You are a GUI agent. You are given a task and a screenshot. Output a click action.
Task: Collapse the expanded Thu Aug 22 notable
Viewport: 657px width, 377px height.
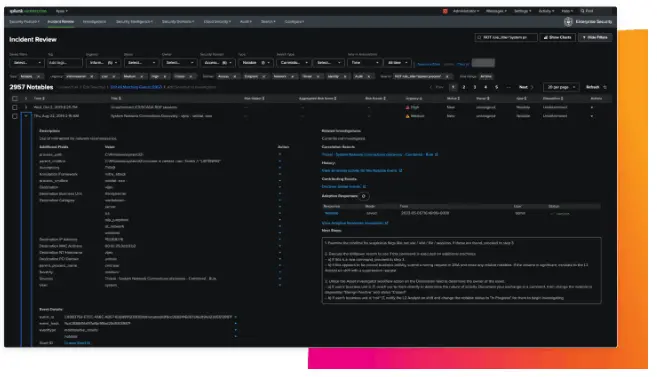pos(26,116)
